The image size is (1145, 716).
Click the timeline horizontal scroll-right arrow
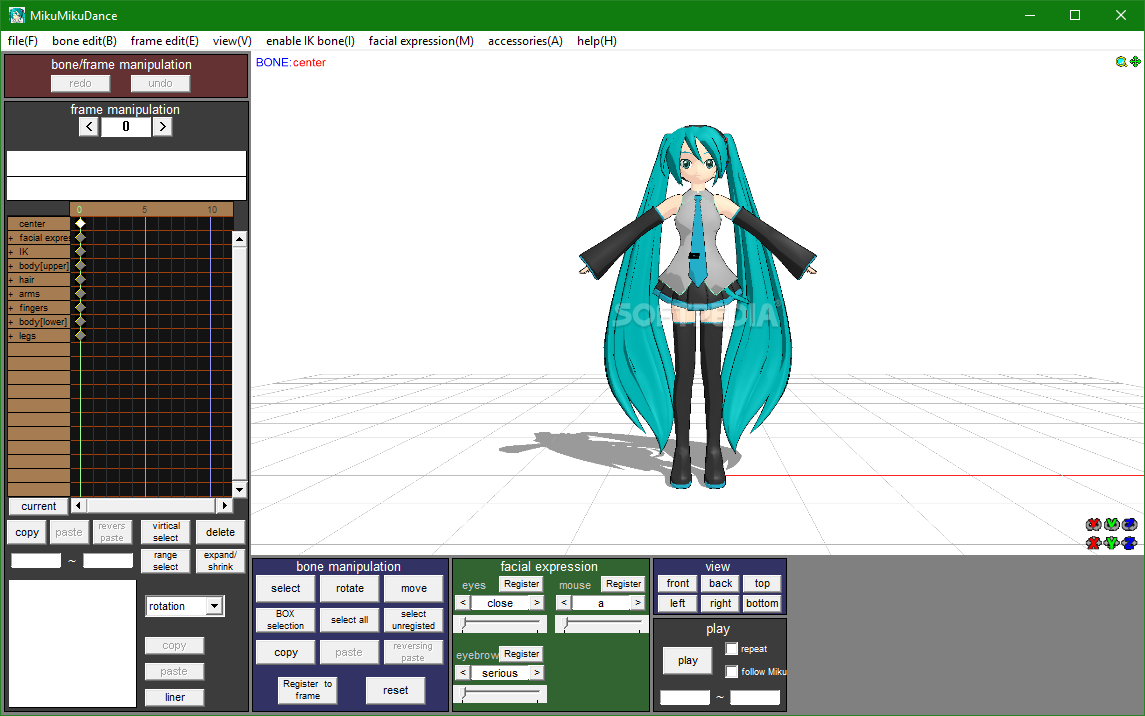pos(225,506)
